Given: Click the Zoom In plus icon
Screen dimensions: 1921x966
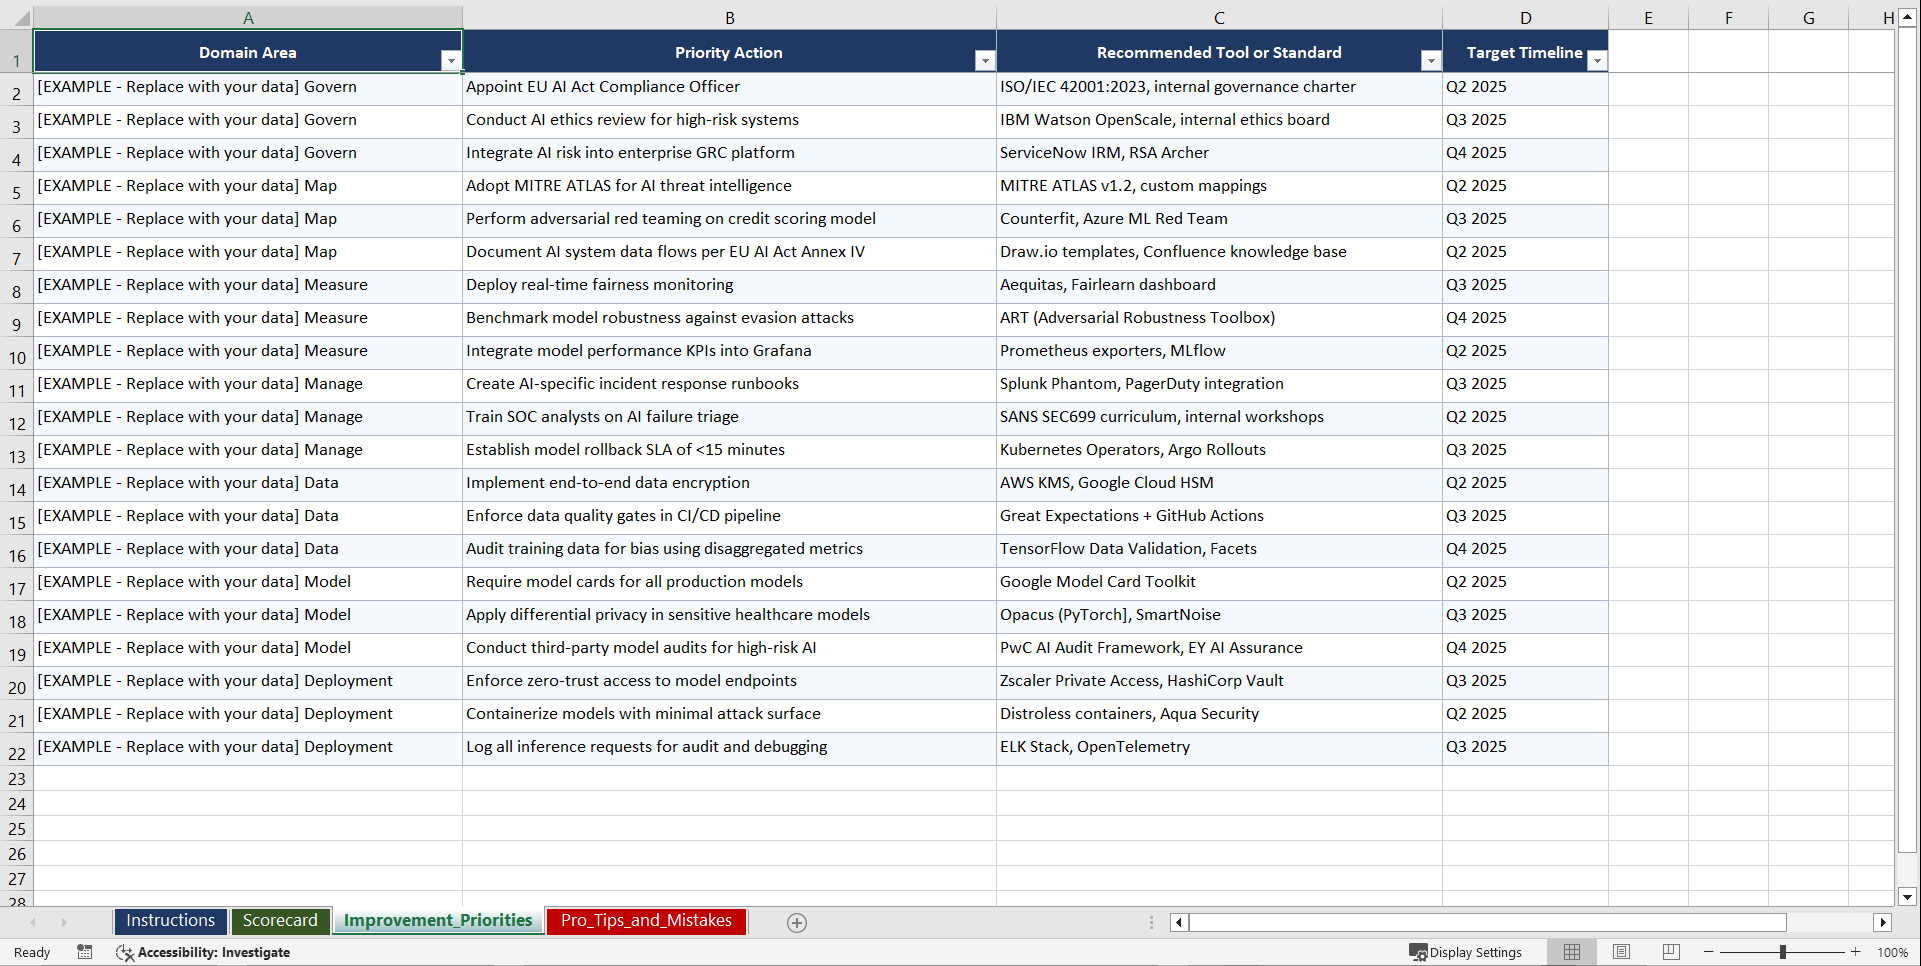Looking at the screenshot, I should point(1856,952).
